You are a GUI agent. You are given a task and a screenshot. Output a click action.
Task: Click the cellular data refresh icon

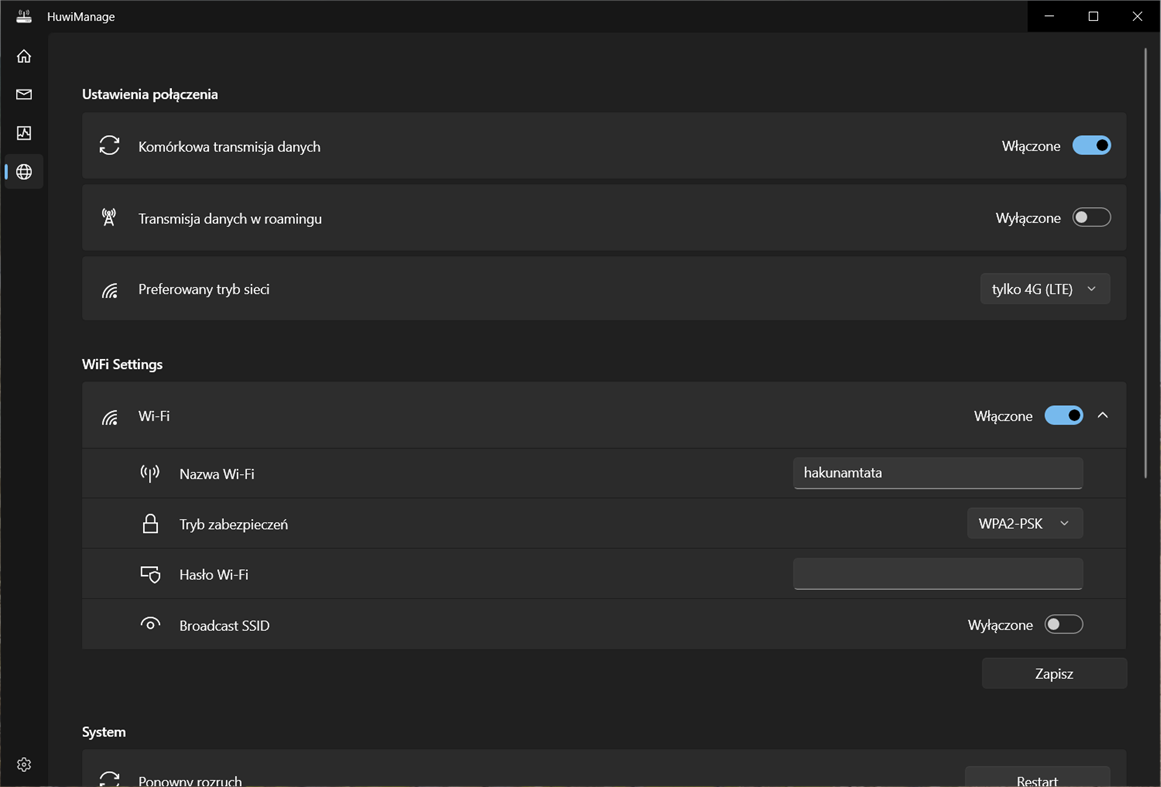pyautogui.click(x=109, y=145)
